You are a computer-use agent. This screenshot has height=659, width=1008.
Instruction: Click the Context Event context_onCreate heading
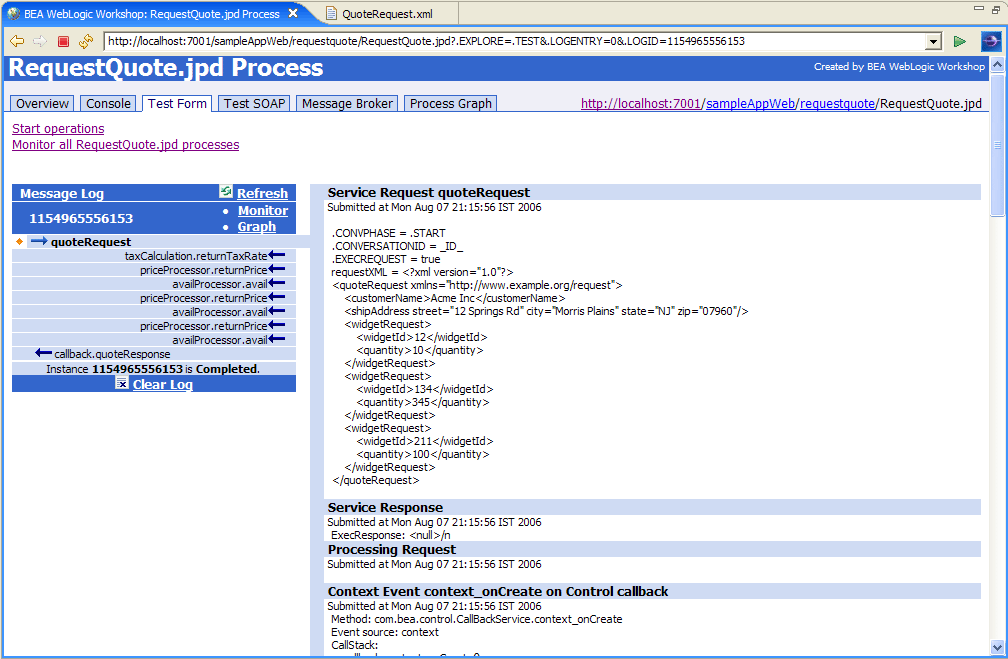coord(498,591)
